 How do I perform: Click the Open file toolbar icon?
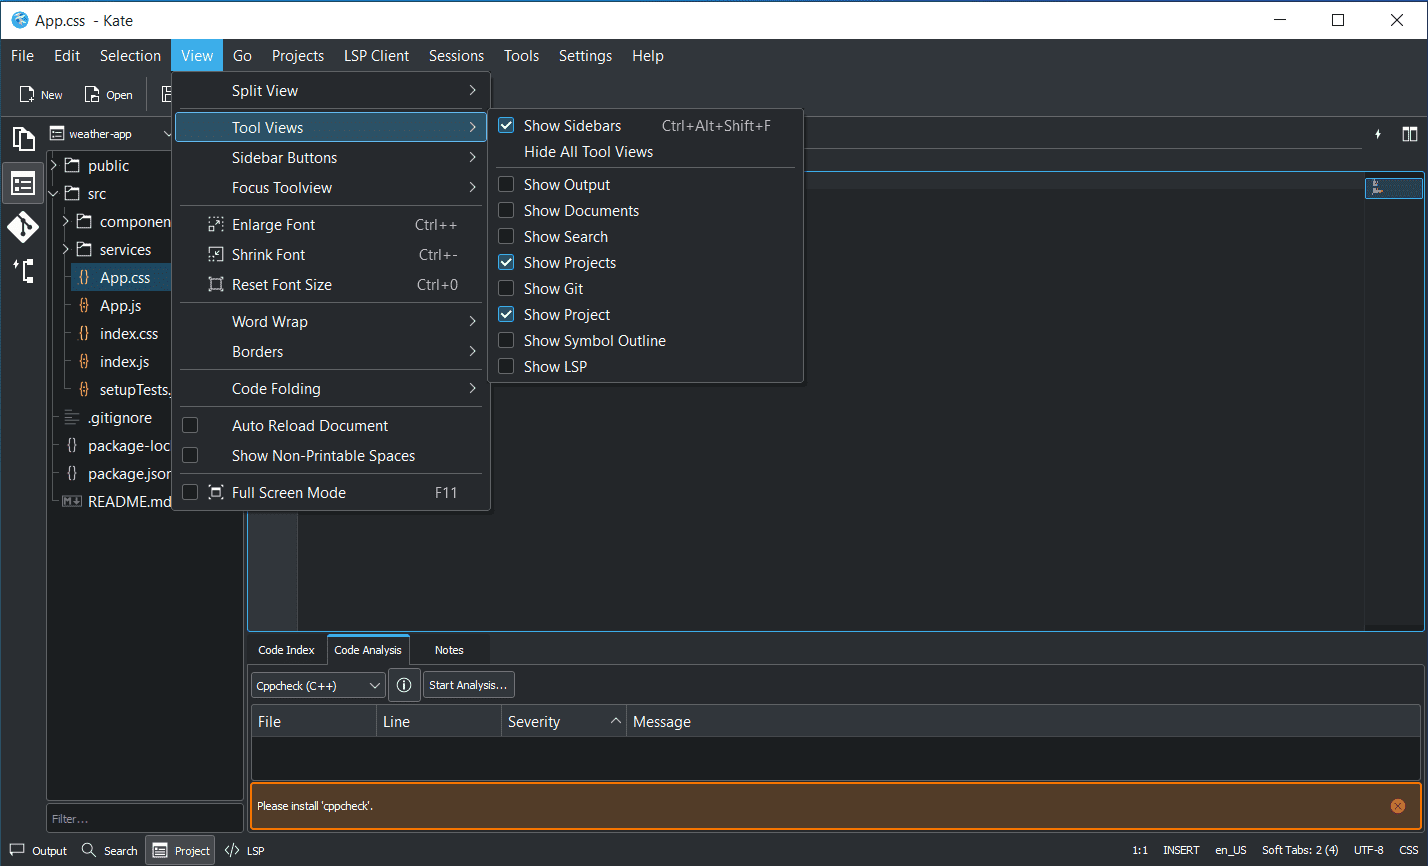[x=108, y=95]
